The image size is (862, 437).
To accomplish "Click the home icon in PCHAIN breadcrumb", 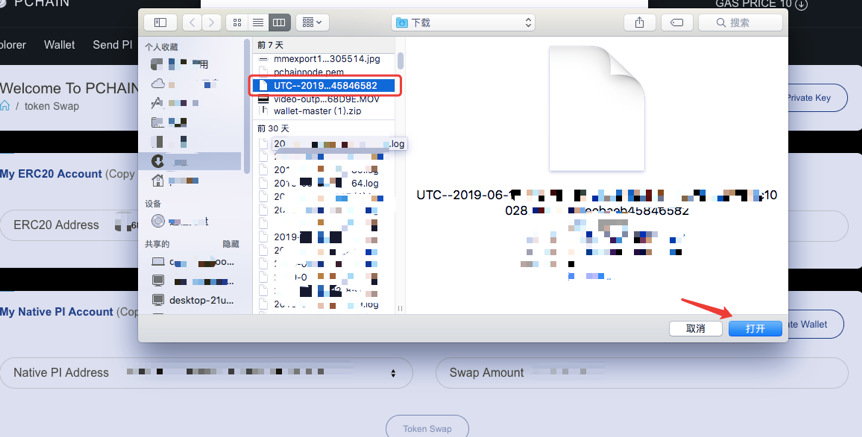I will pyautogui.click(x=5, y=106).
